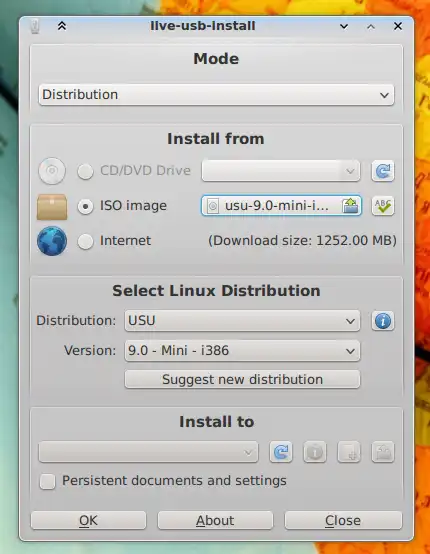Image resolution: width=430 pixels, height=554 pixels.
Task: Click the USB app icon in title bar
Action: [x=35, y=26]
